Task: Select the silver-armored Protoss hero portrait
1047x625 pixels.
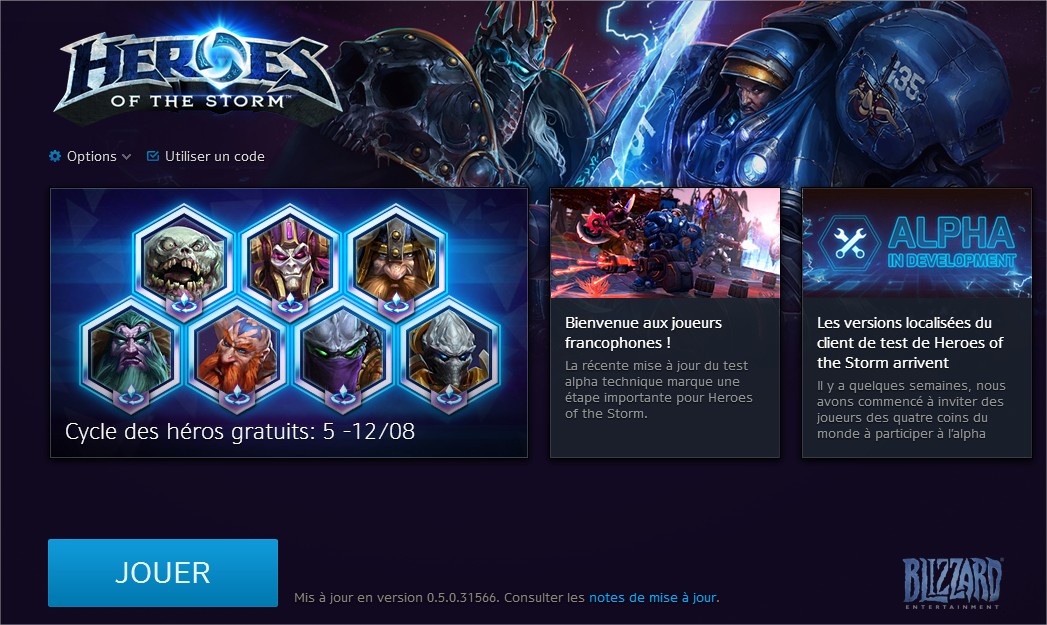Action: 449,352
